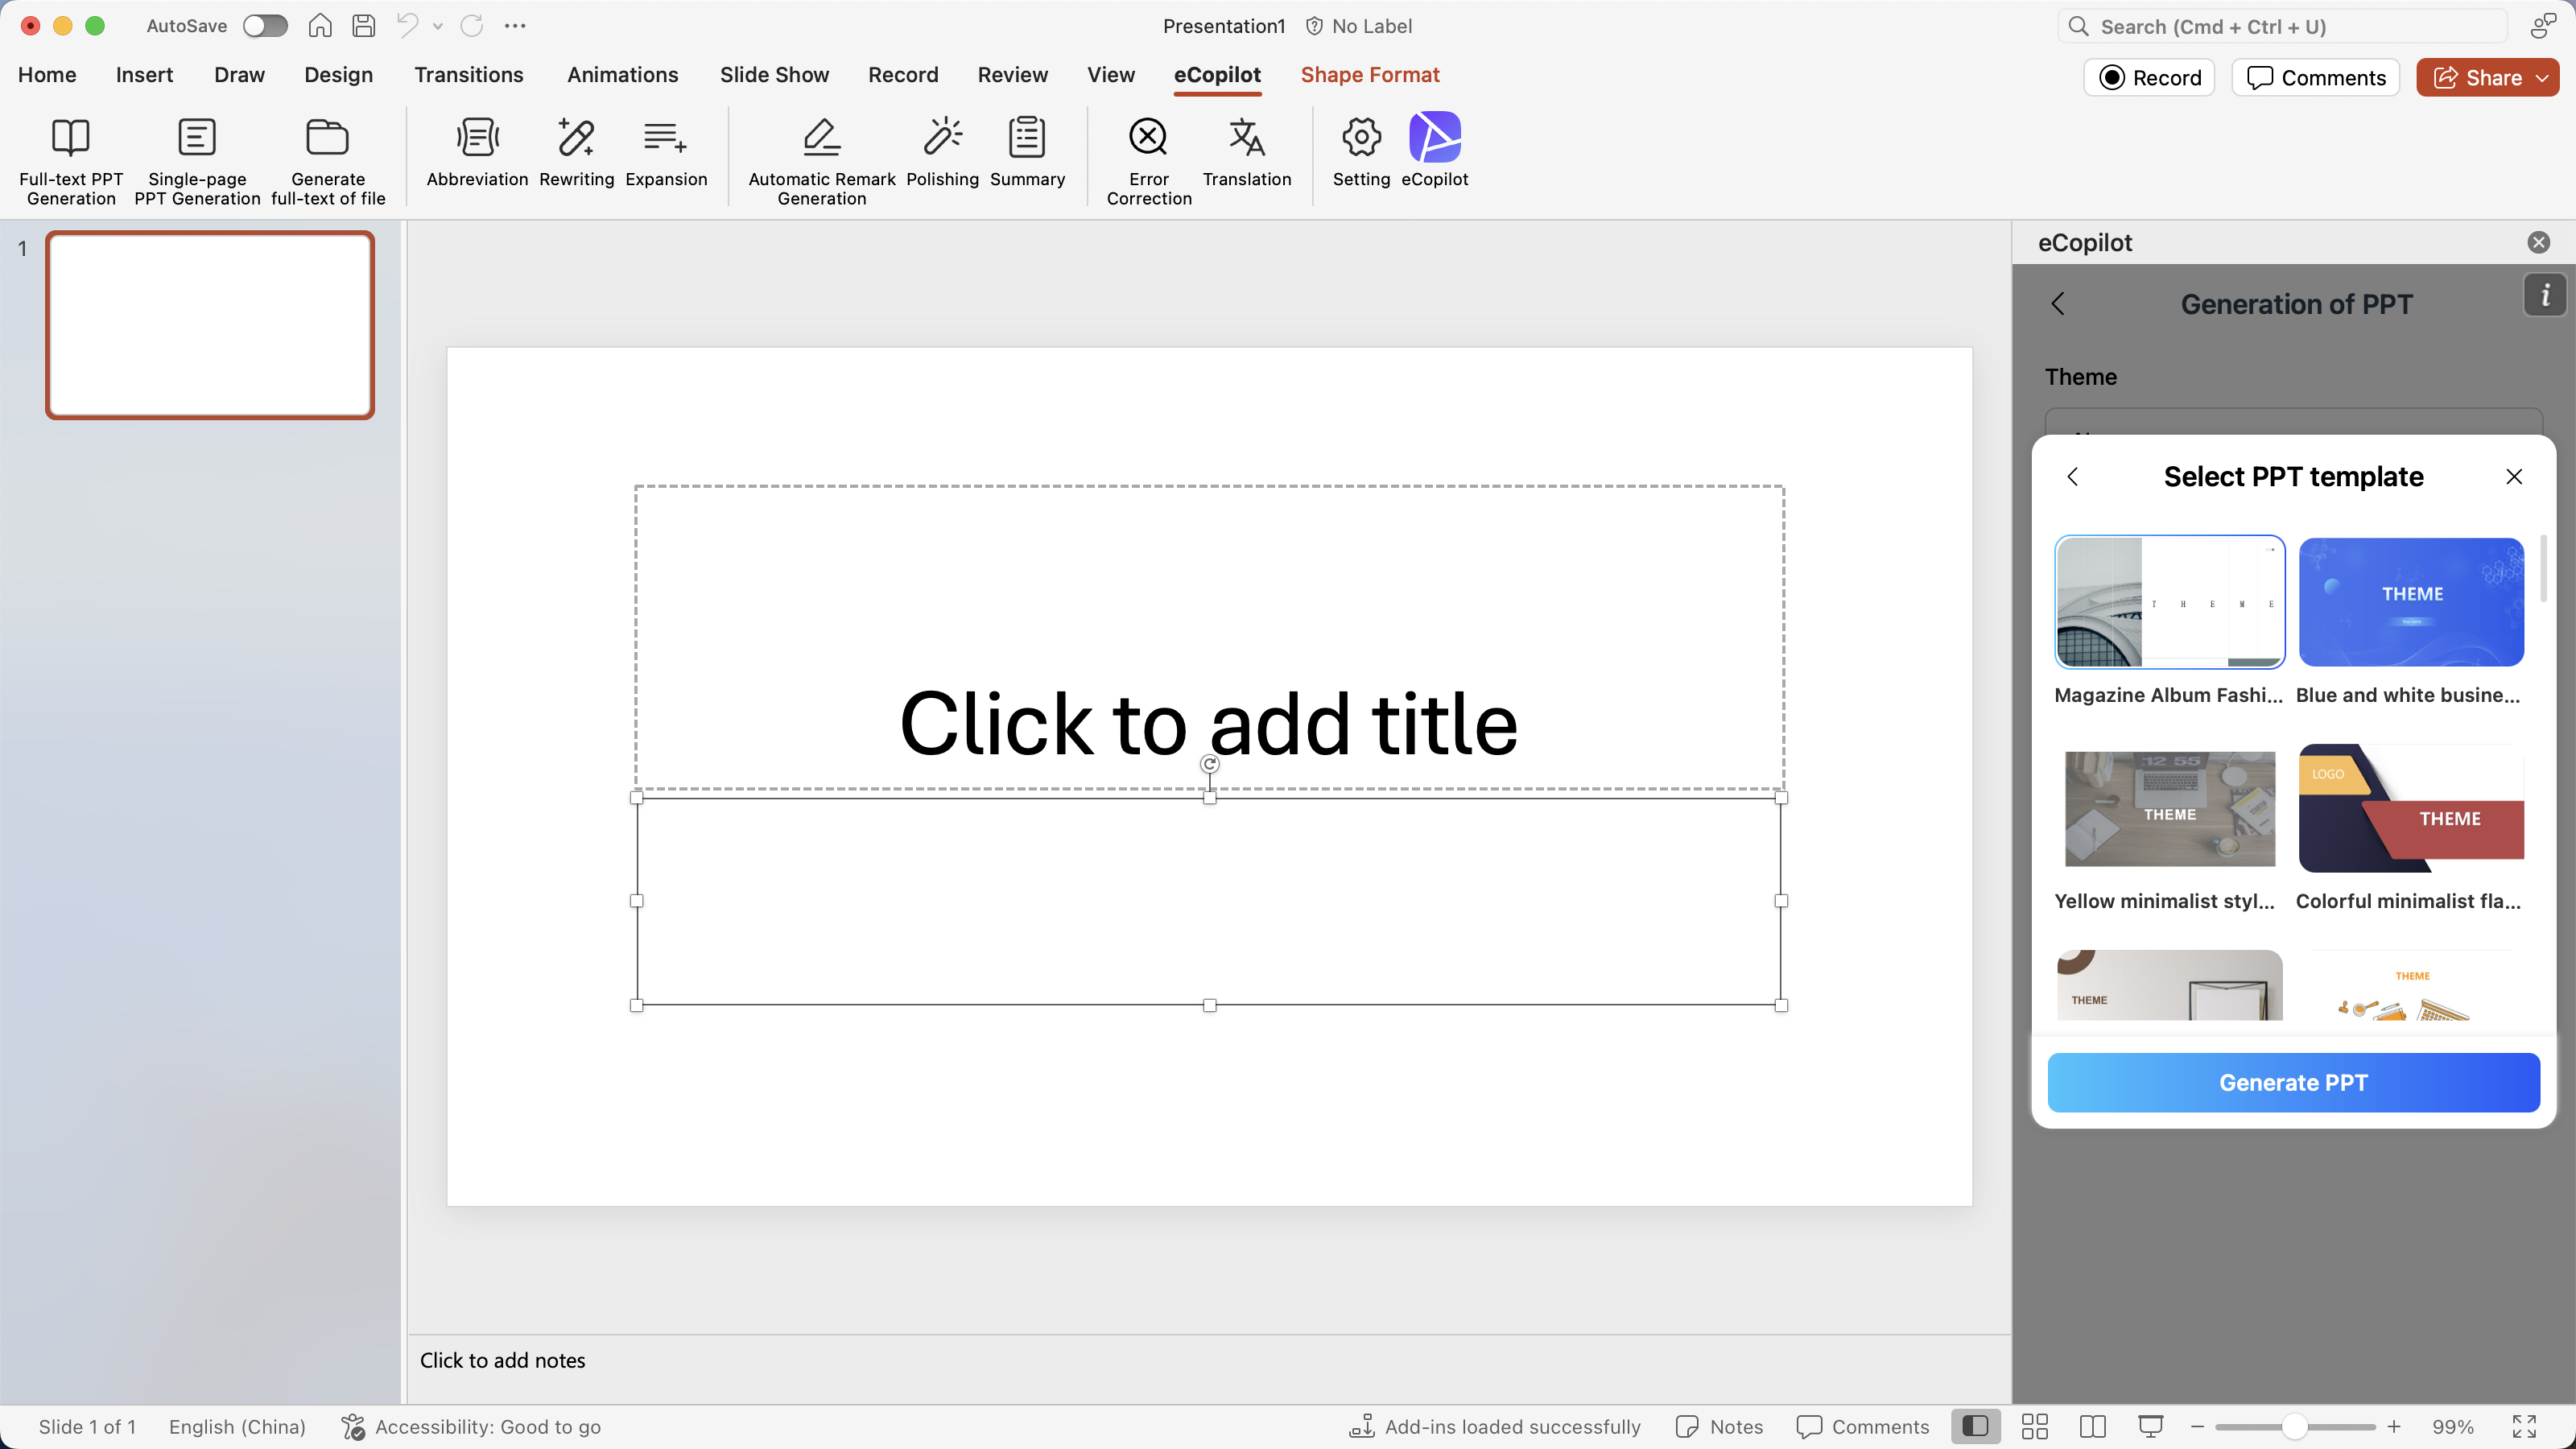The width and height of the screenshot is (2576, 1449).
Task: Open the Translation tool
Action: tap(1246, 155)
